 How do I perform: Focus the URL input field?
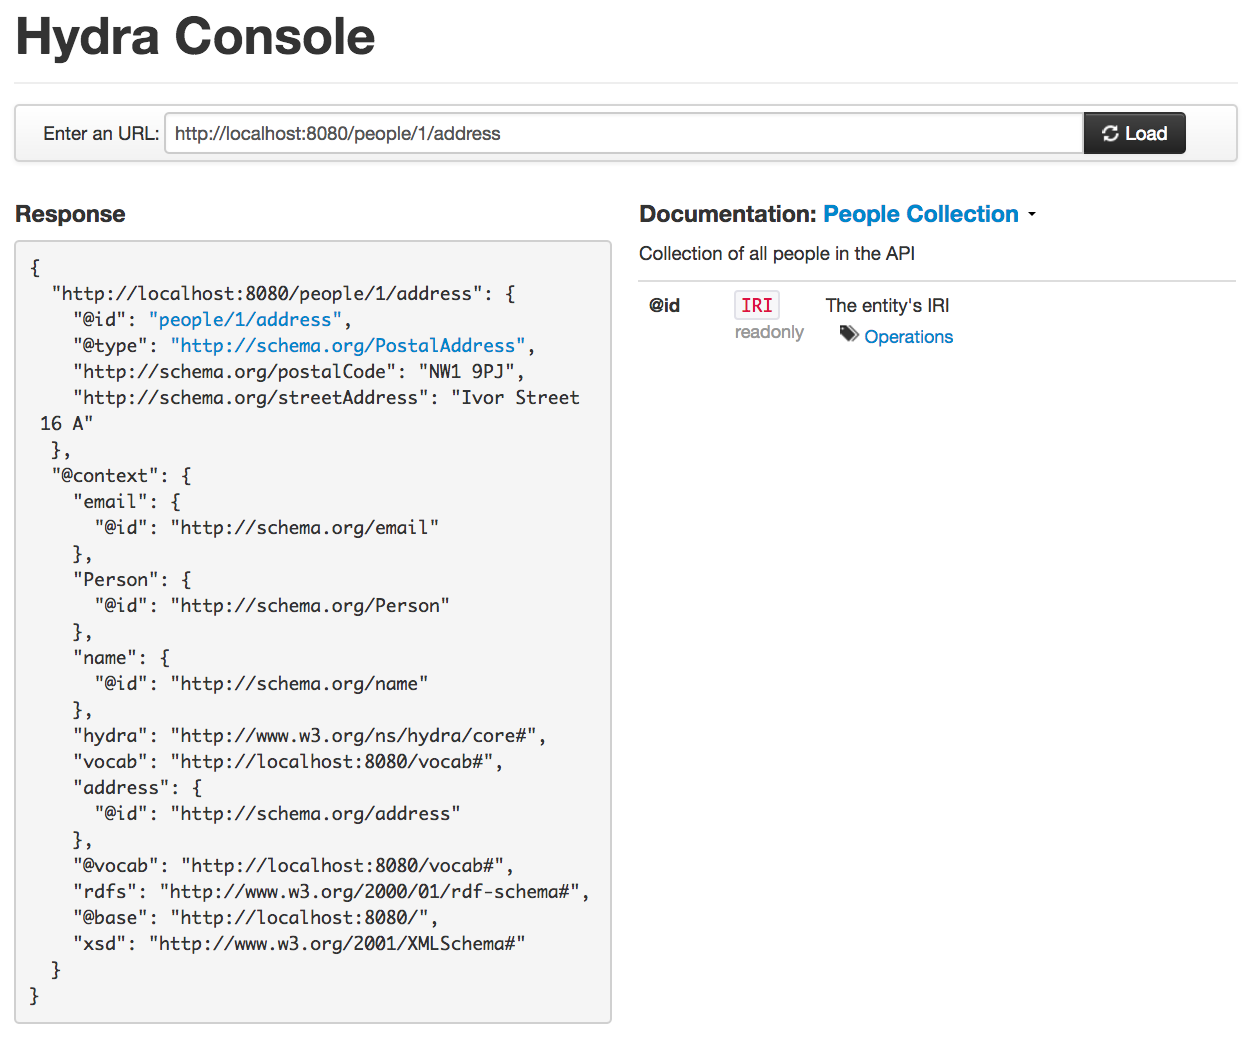click(x=624, y=134)
